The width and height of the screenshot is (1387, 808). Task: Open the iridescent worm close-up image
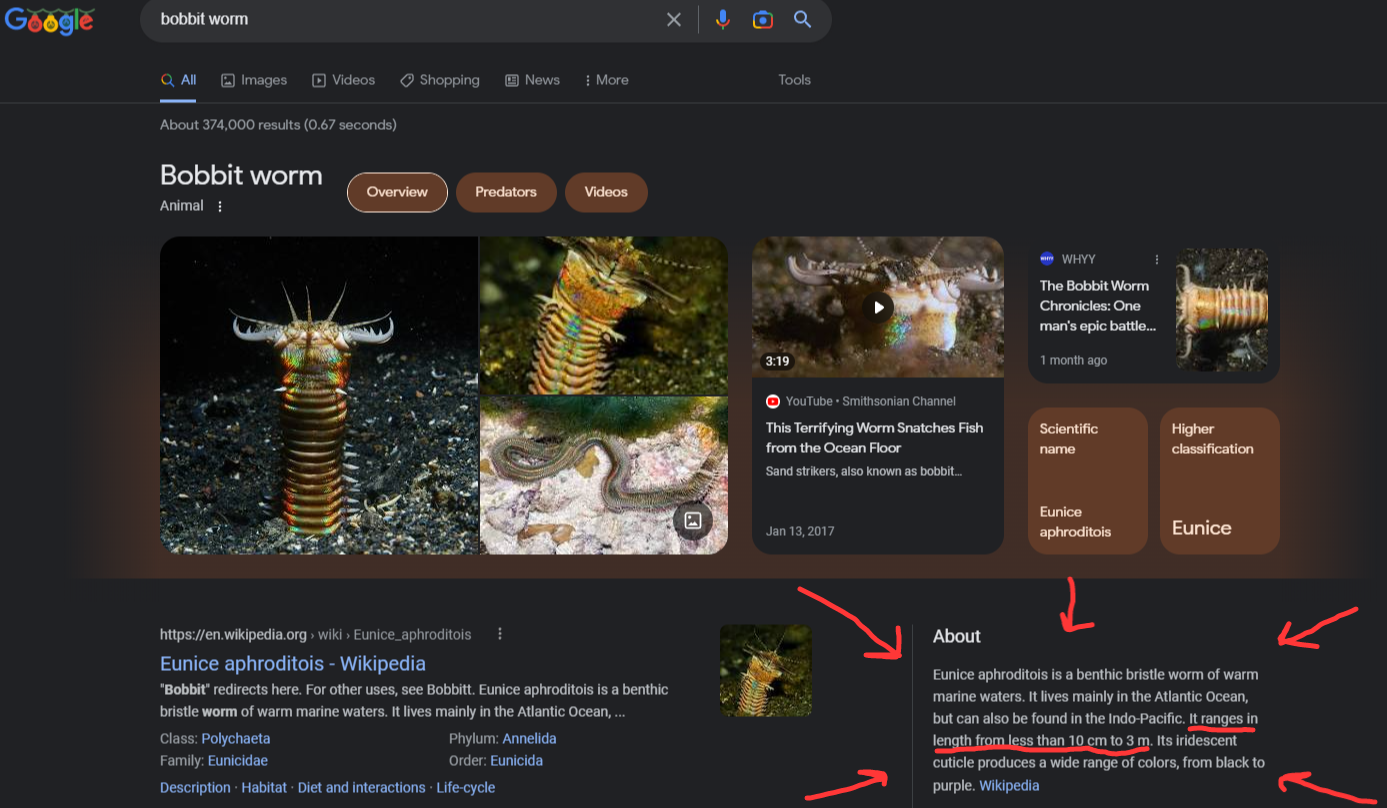pos(604,315)
